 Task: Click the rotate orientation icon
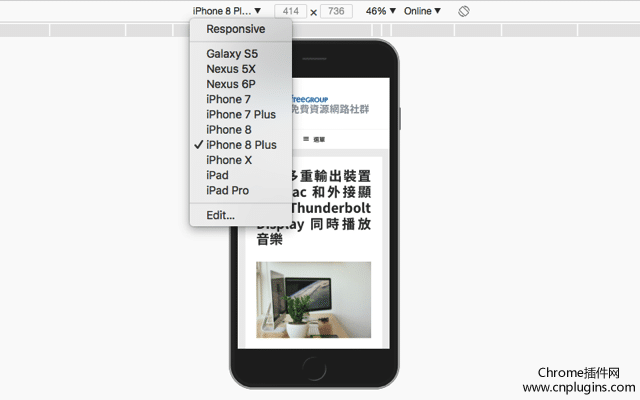[x=464, y=11]
